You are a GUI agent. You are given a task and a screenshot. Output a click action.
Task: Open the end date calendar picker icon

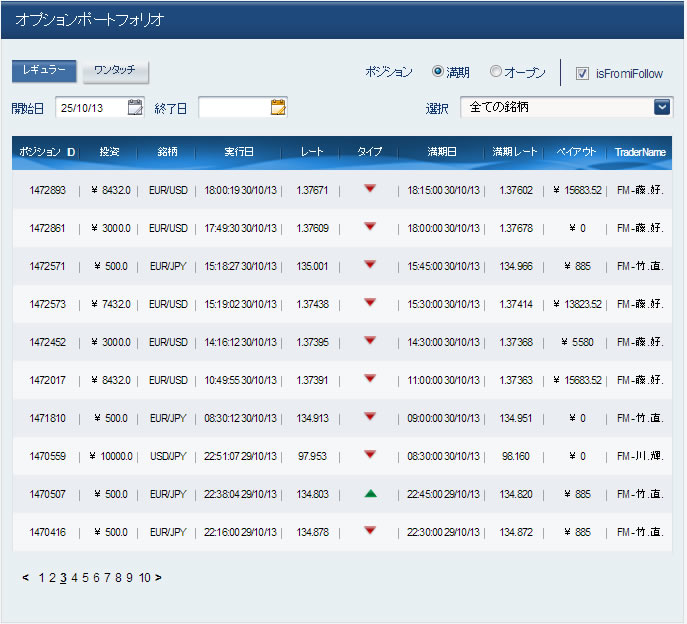[278, 107]
